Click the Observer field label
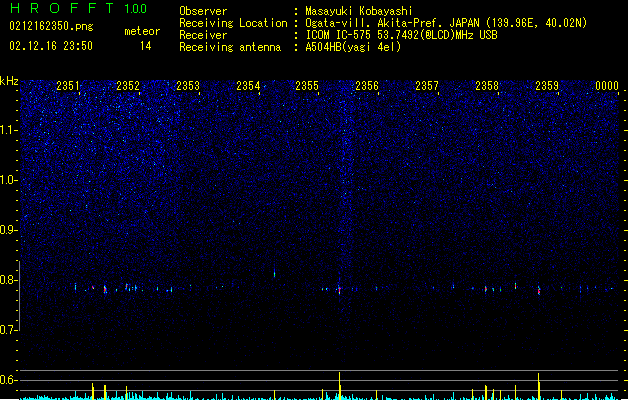 [203, 11]
